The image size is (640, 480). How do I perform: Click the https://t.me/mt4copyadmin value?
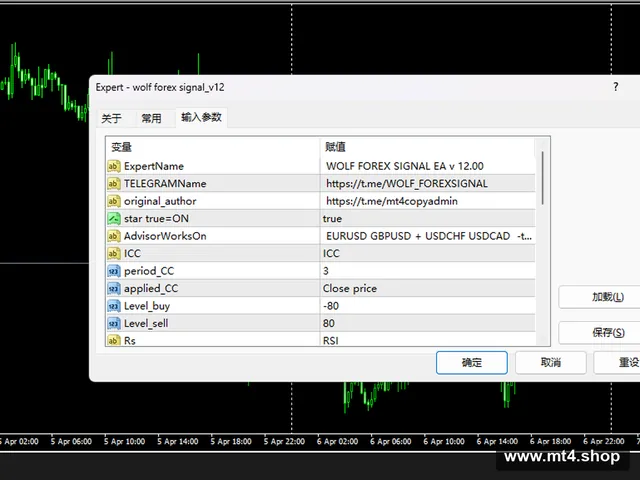click(392, 201)
